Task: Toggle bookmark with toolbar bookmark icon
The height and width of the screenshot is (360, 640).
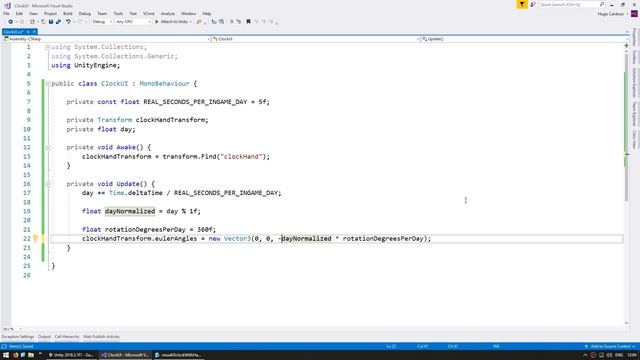Action: tap(248, 22)
